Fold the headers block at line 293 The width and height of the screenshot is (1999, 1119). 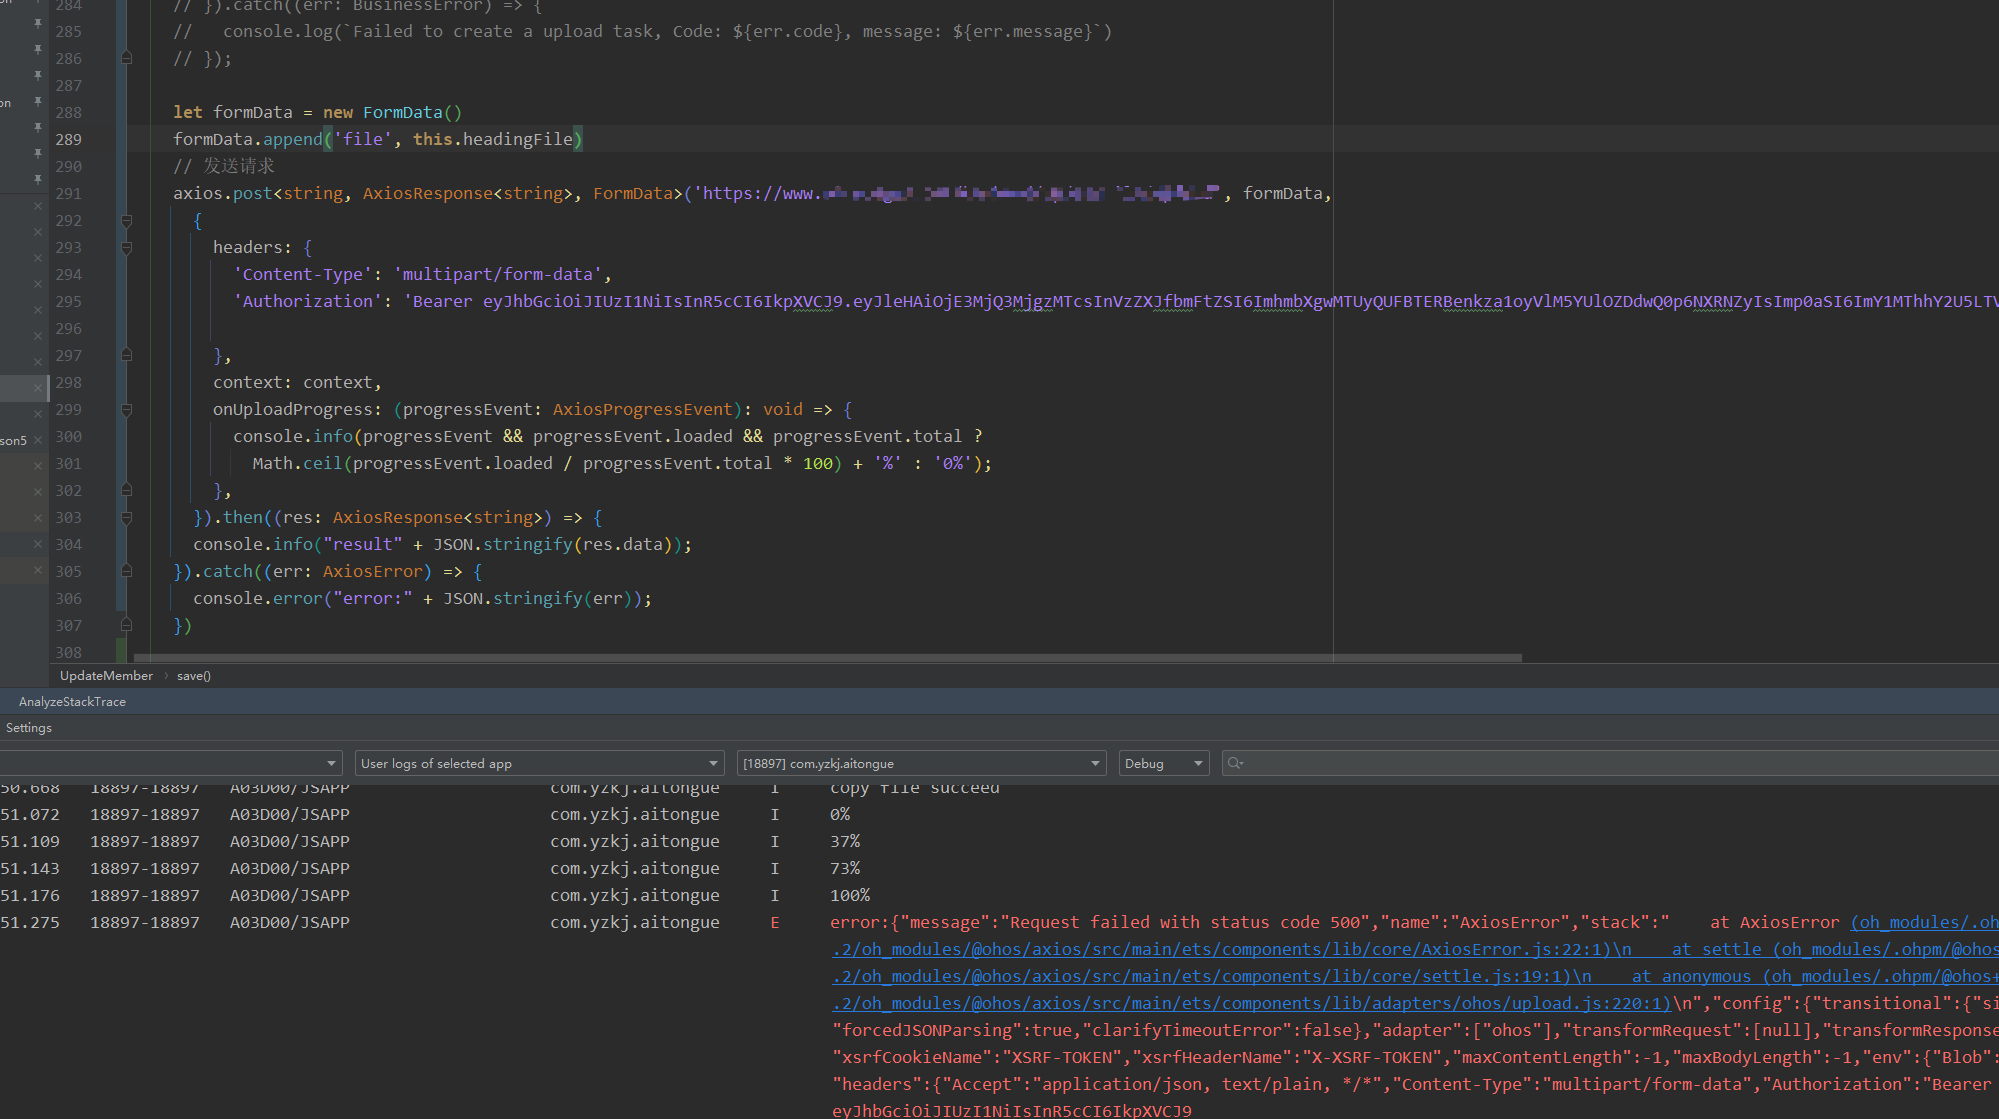tap(127, 247)
